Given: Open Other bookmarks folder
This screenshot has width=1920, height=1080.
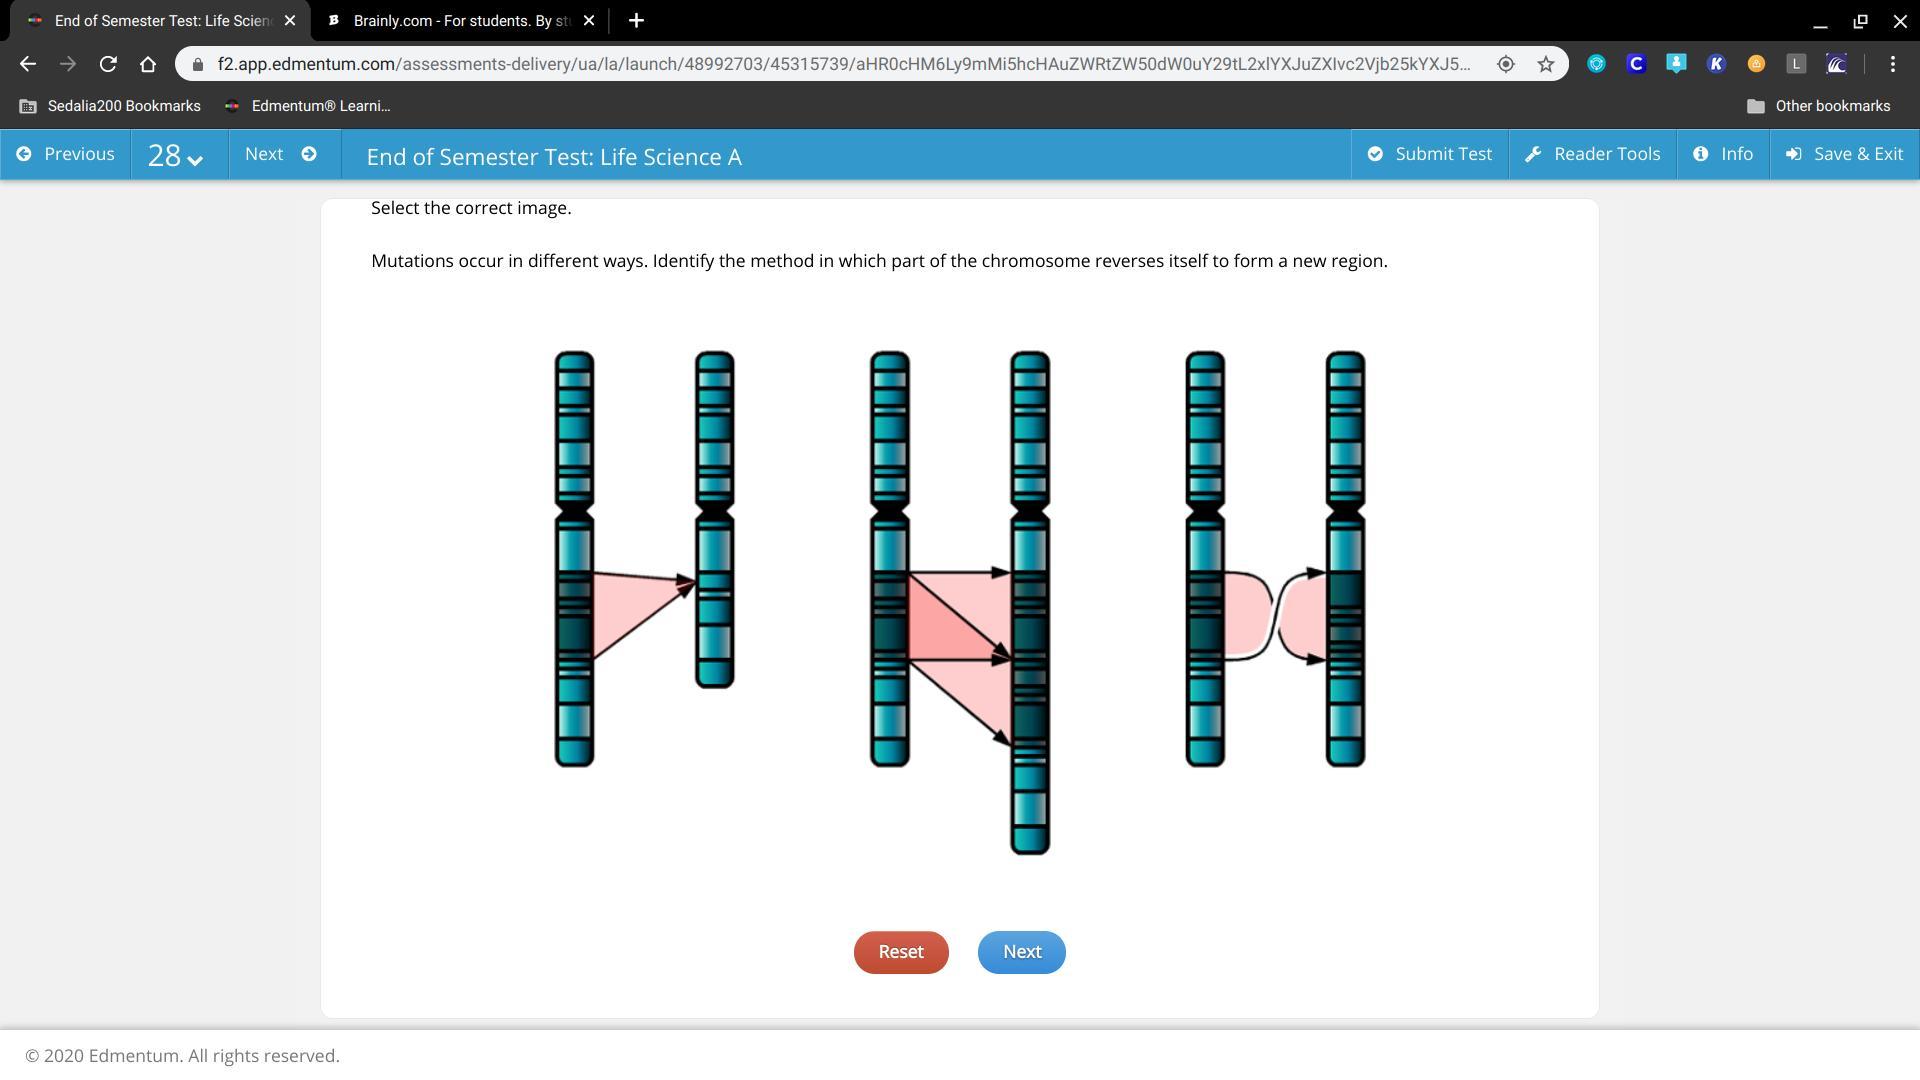Looking at the screenshot, I should (x=1818, y=106).
